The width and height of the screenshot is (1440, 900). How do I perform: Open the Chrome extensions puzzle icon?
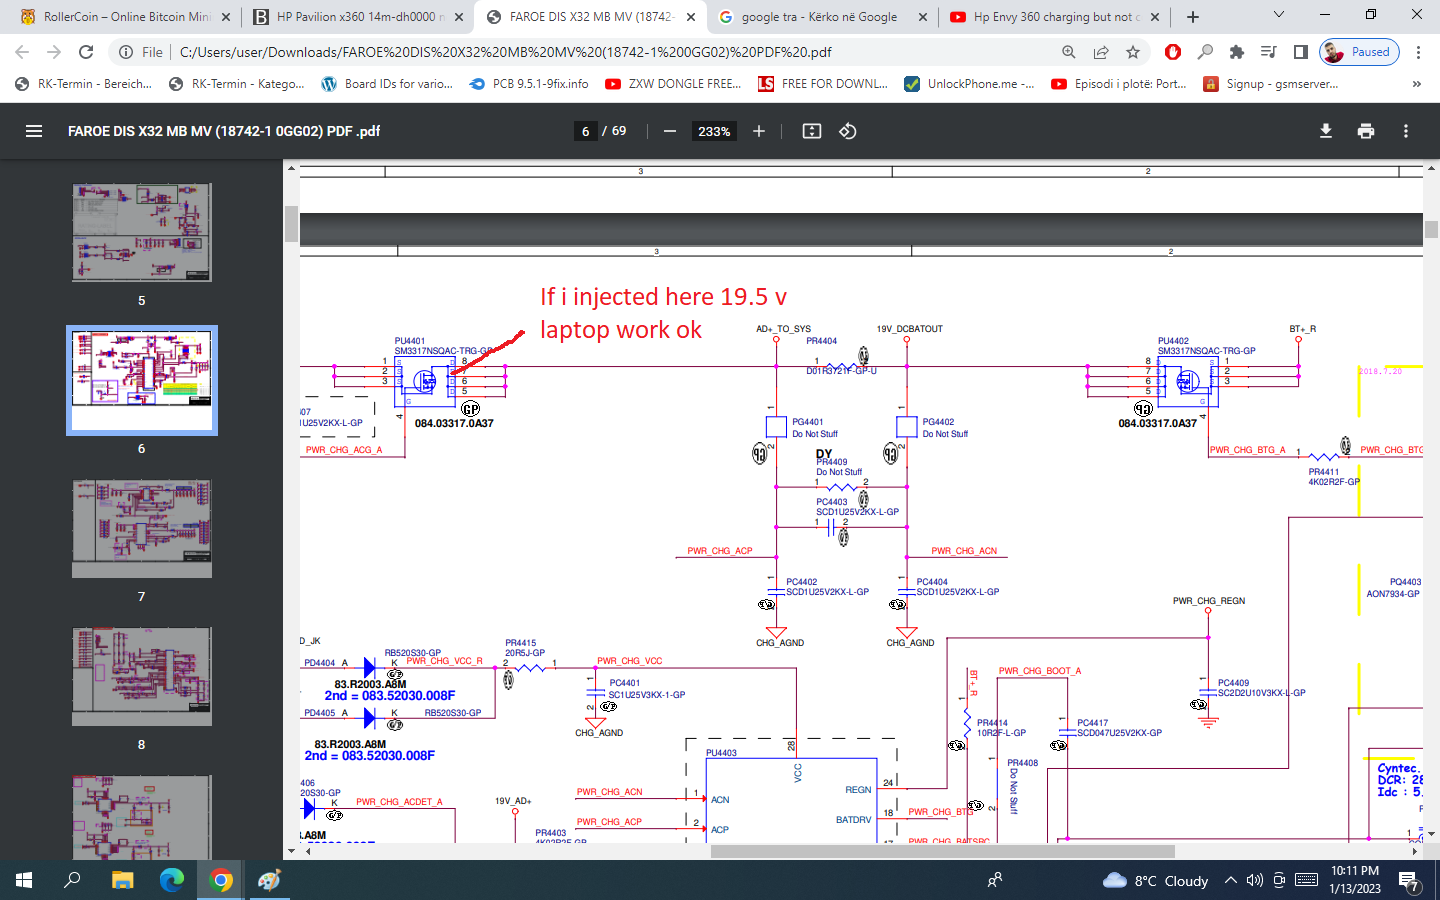pyautogui.click(x=1237, y=52)
